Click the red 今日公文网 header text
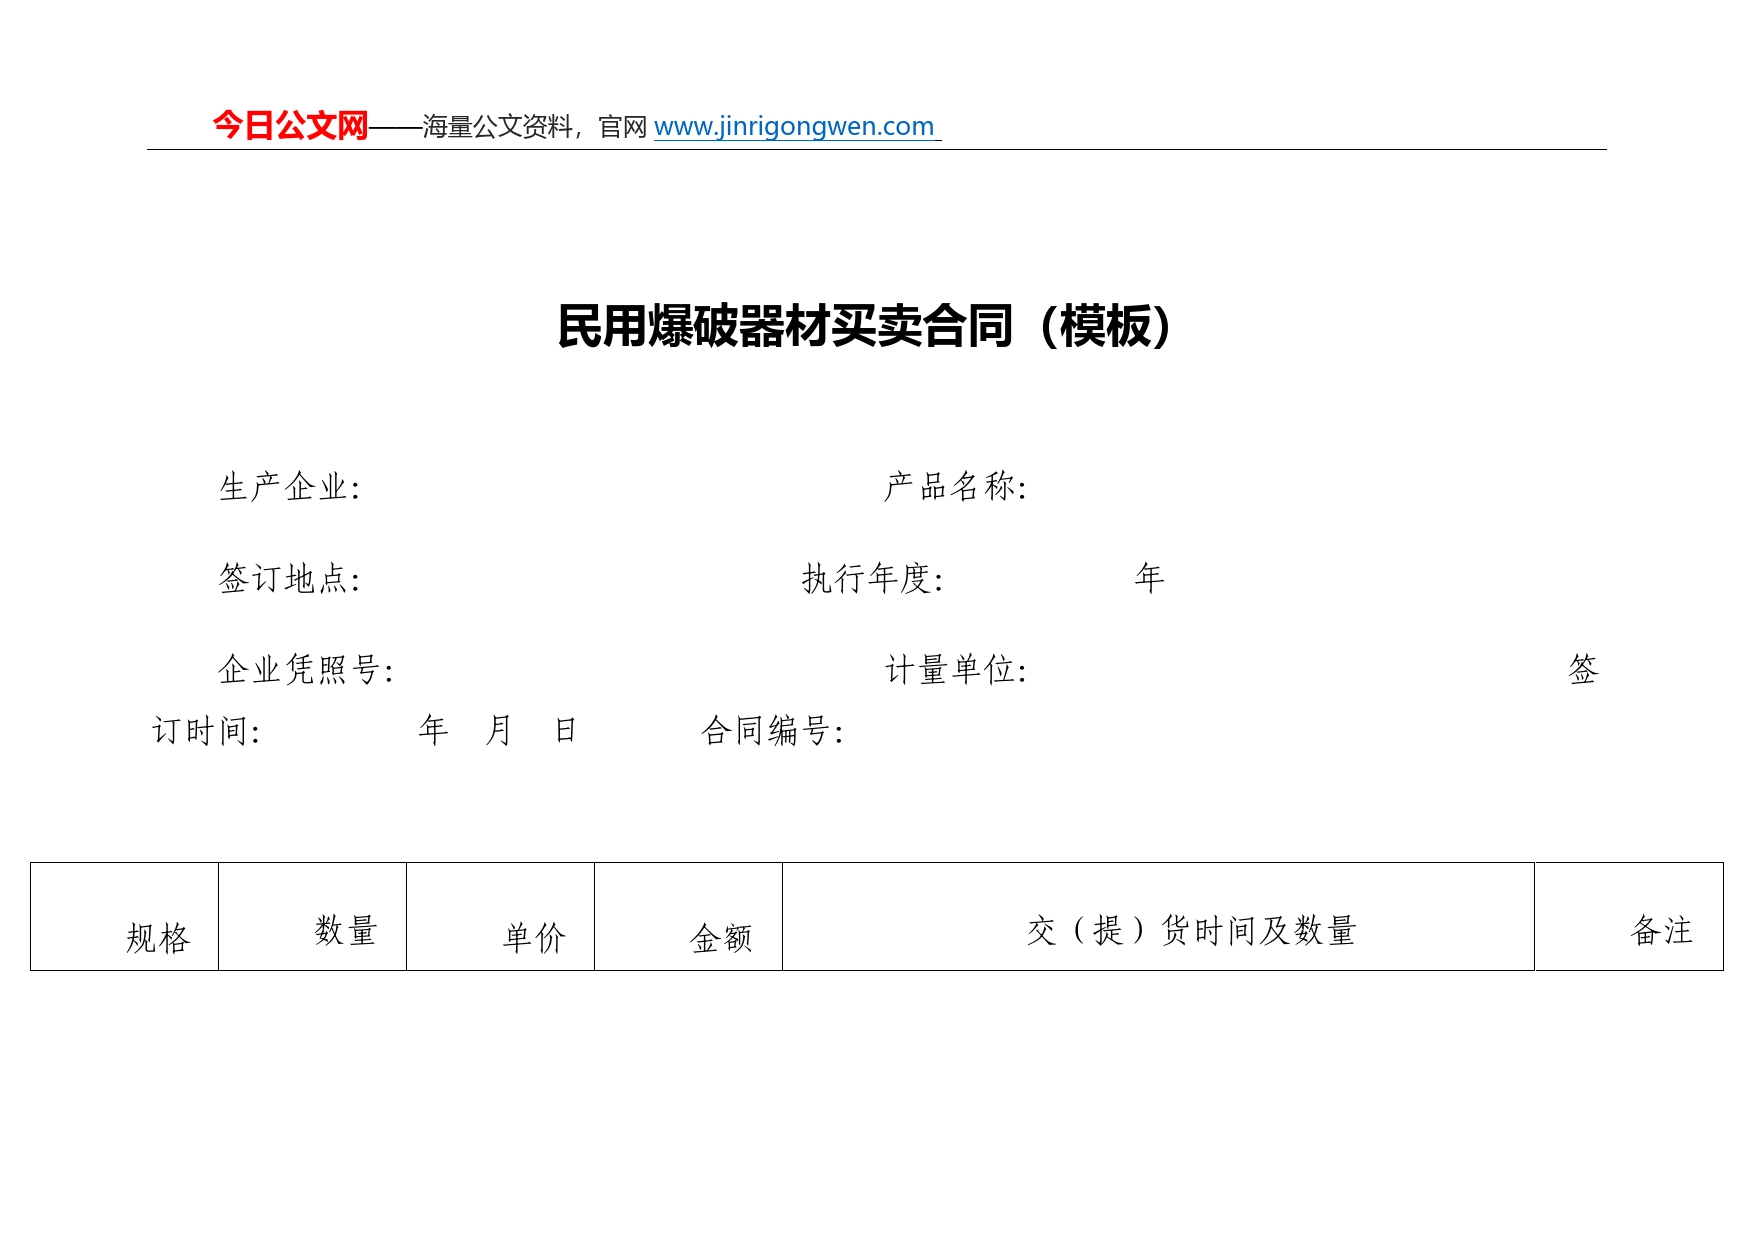Image resolution: width=1754 pixels, height=1240 pixels. click(290, 126)
